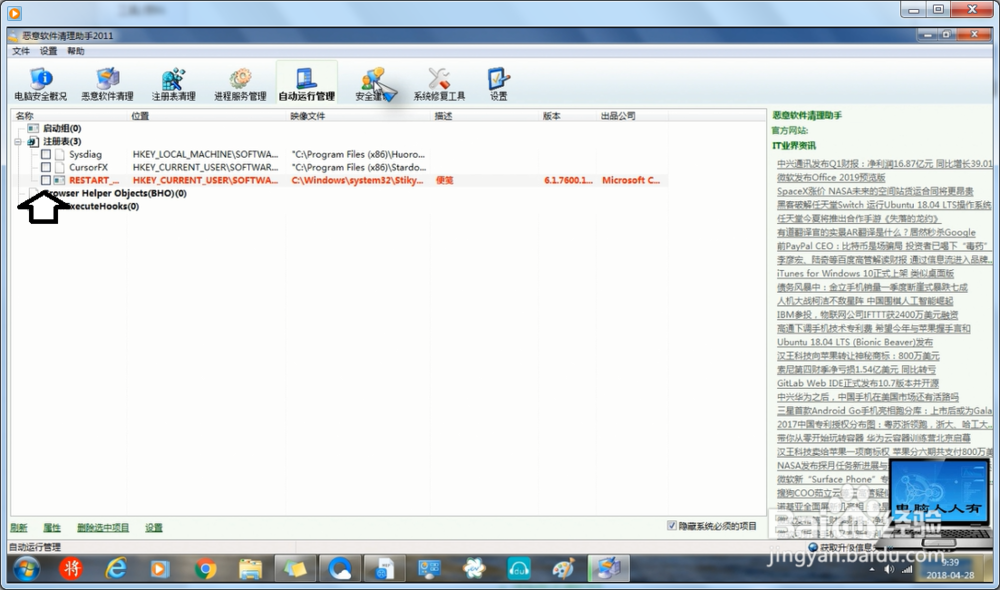
Task: Click the 刷新 refresh link
Action: tap(18, 527)
